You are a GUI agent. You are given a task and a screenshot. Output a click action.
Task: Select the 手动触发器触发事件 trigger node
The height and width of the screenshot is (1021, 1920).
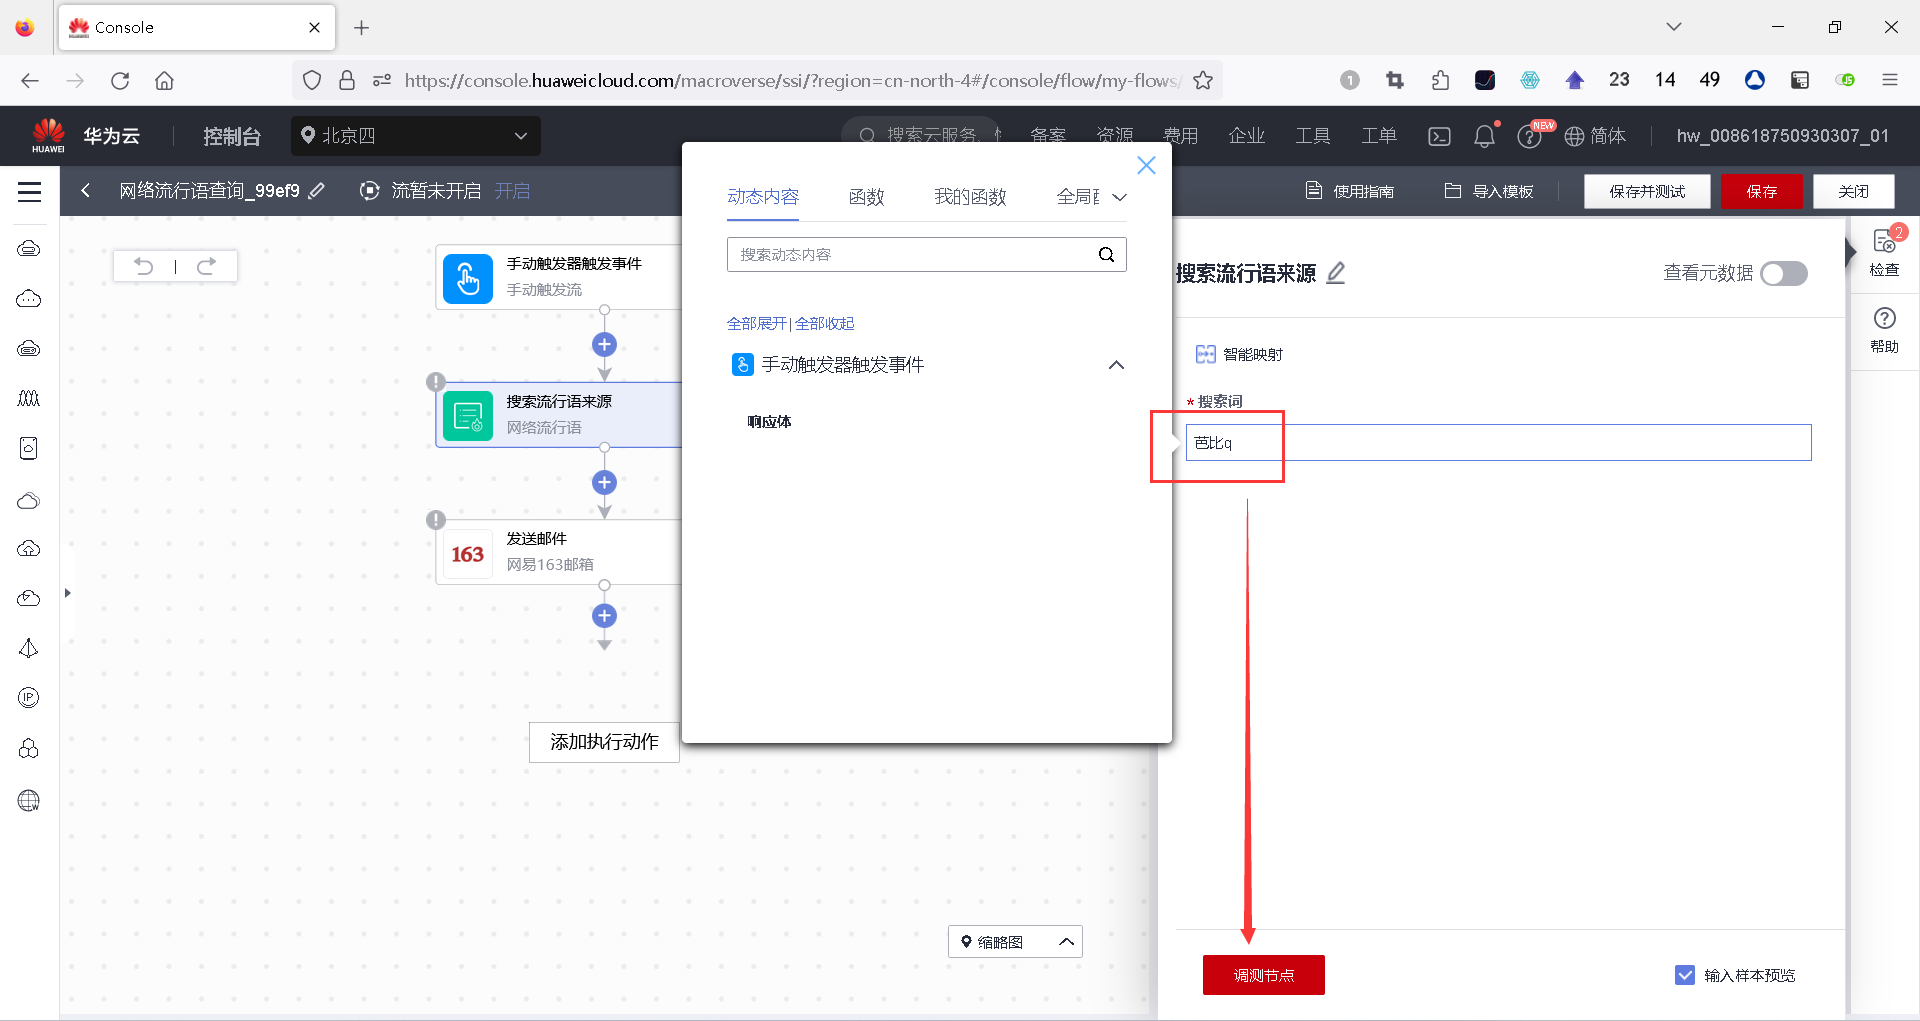click(x=555, y=277)
